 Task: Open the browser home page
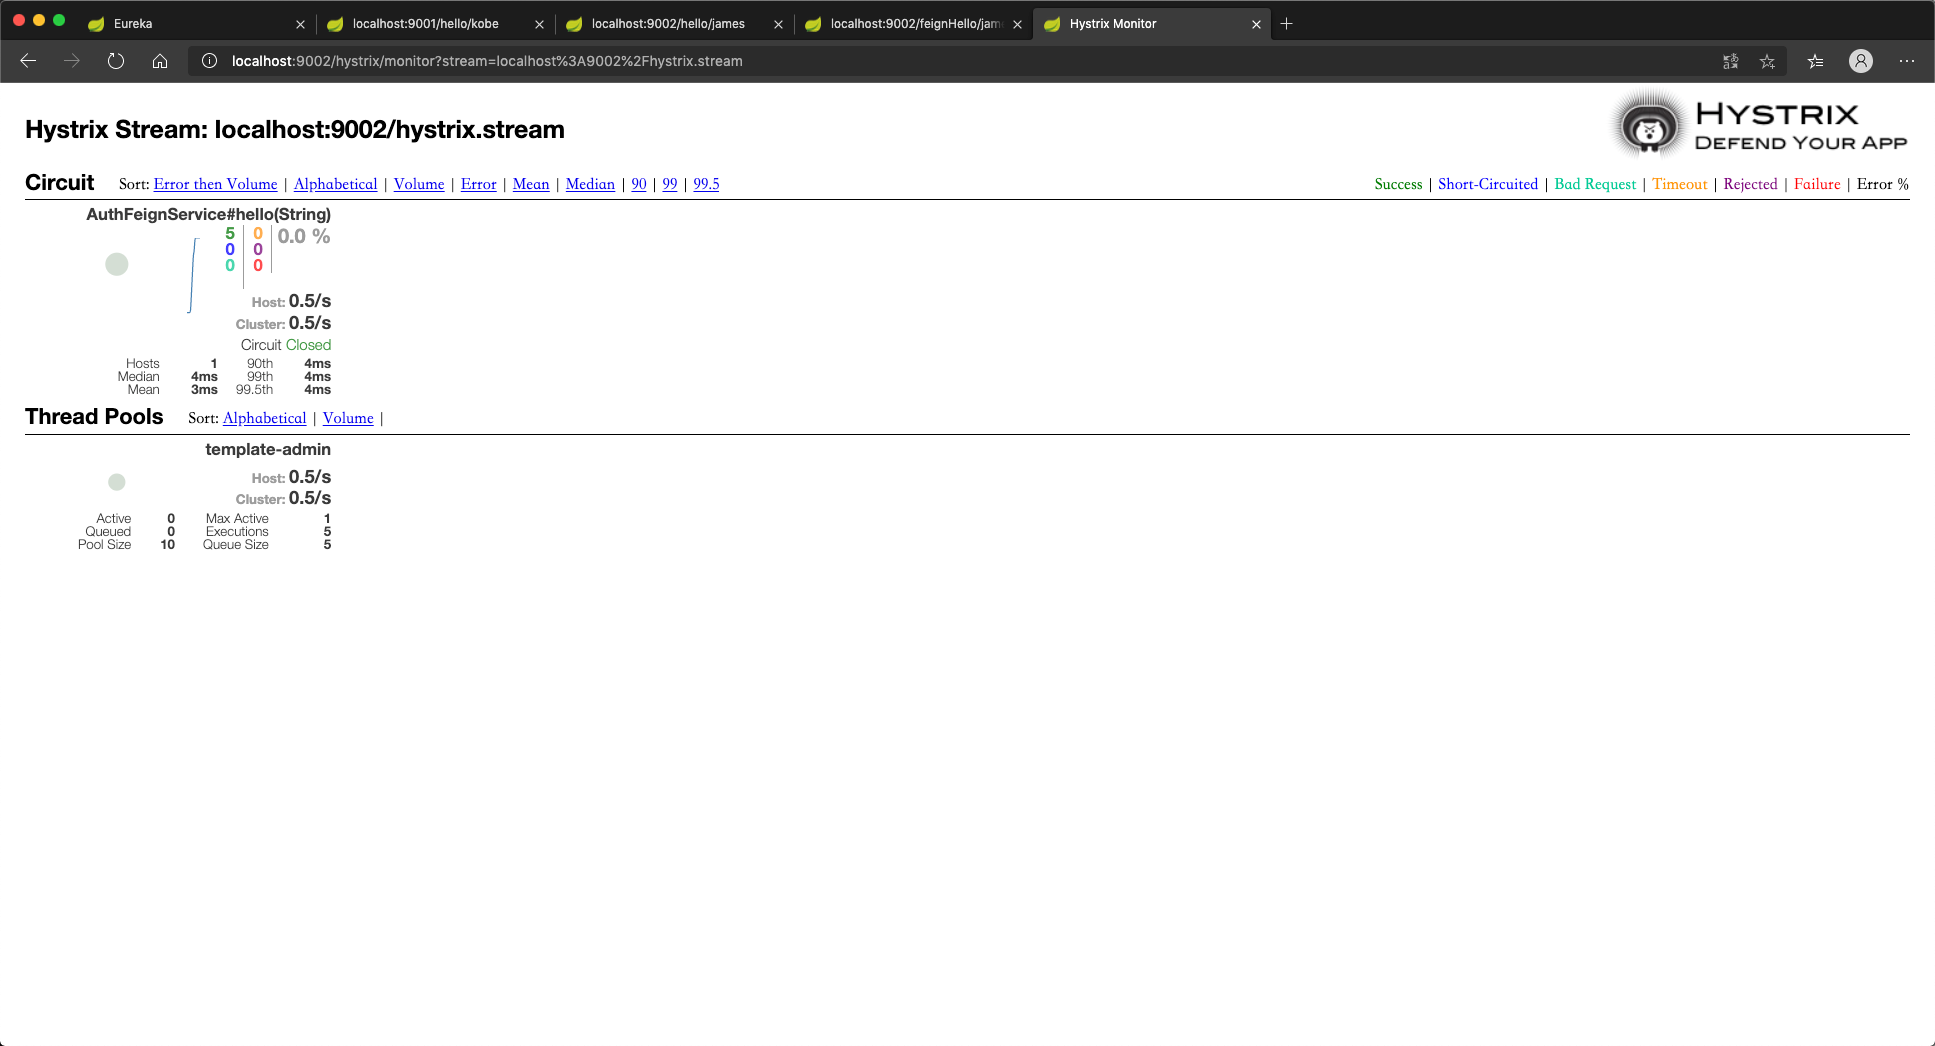coord(160,61)
